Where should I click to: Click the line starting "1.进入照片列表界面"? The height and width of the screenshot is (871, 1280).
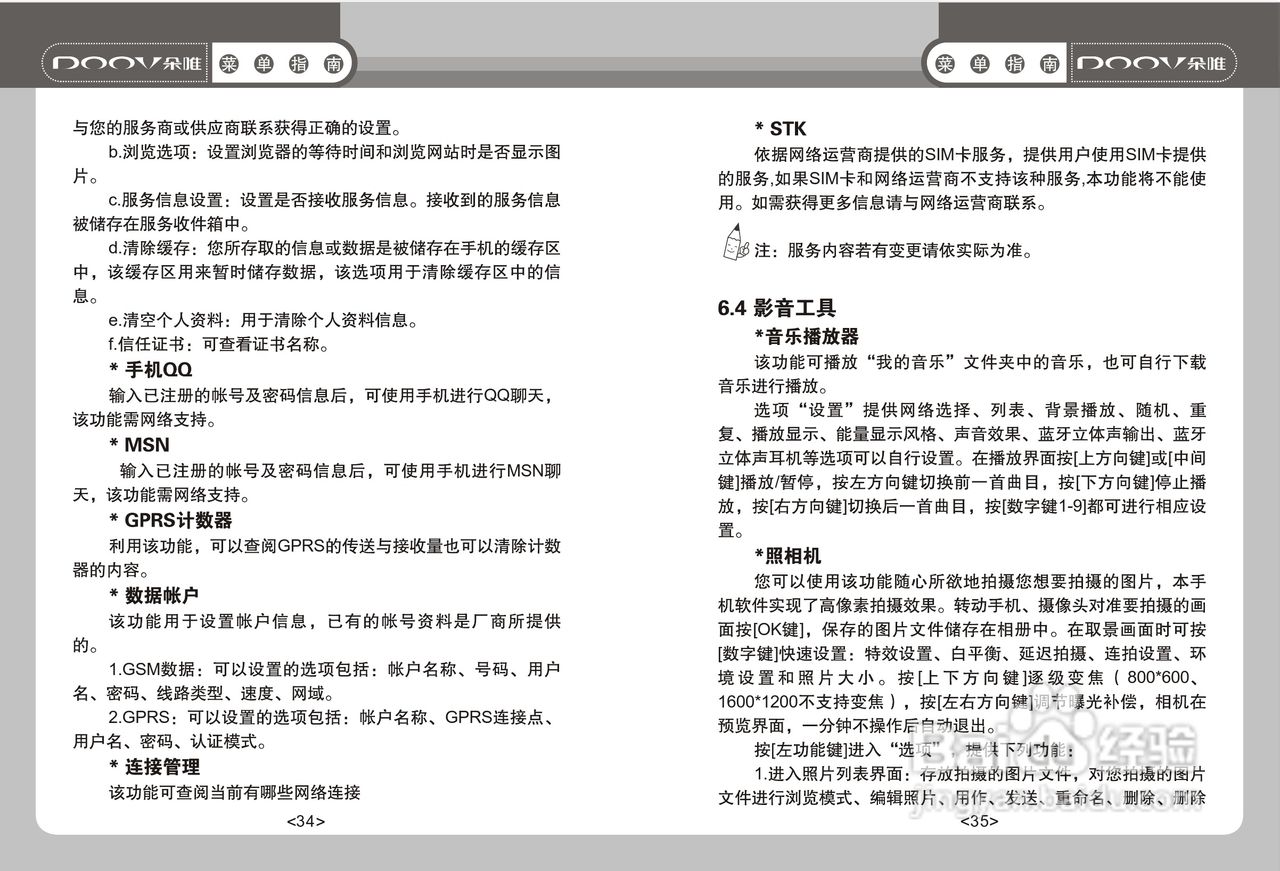click(980, 774)
